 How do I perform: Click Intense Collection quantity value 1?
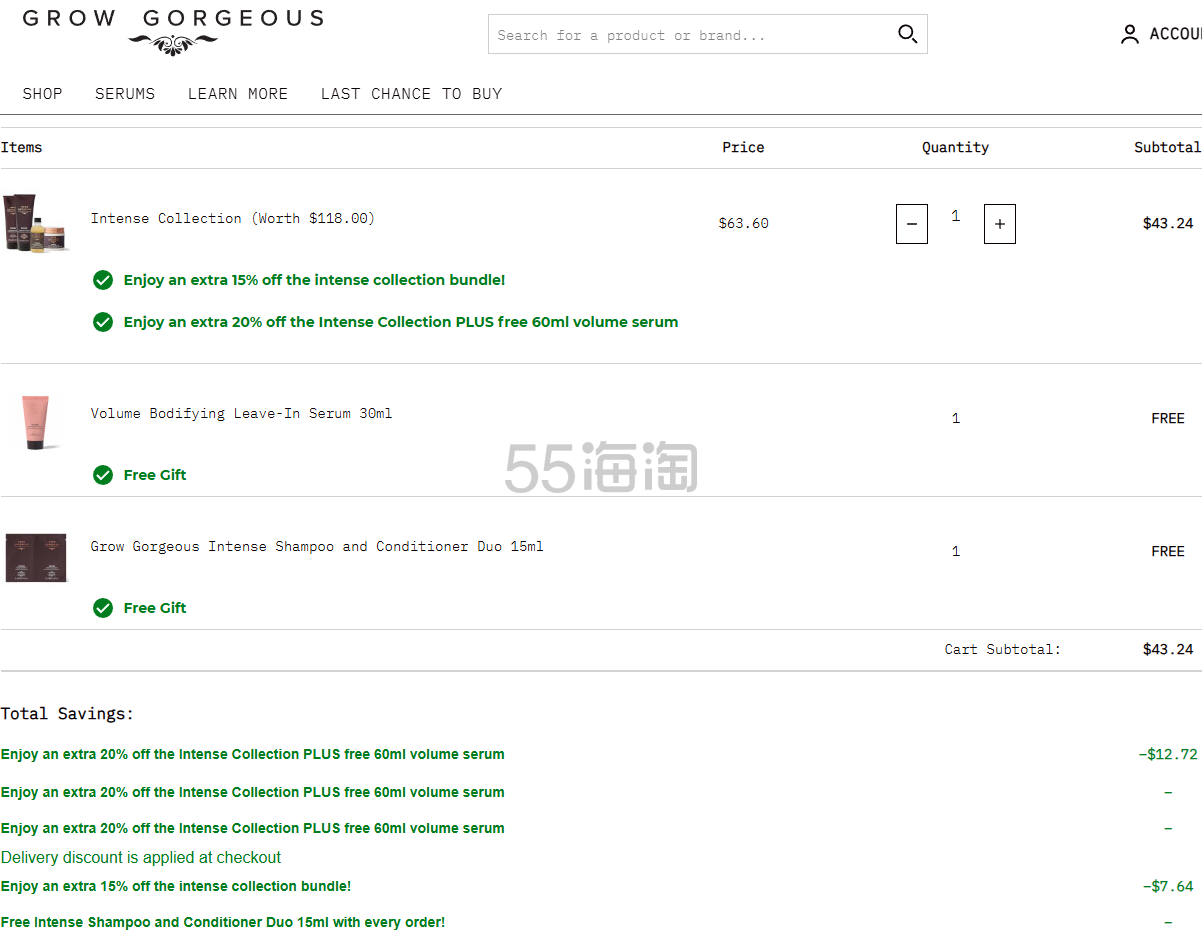coord(955,216)
